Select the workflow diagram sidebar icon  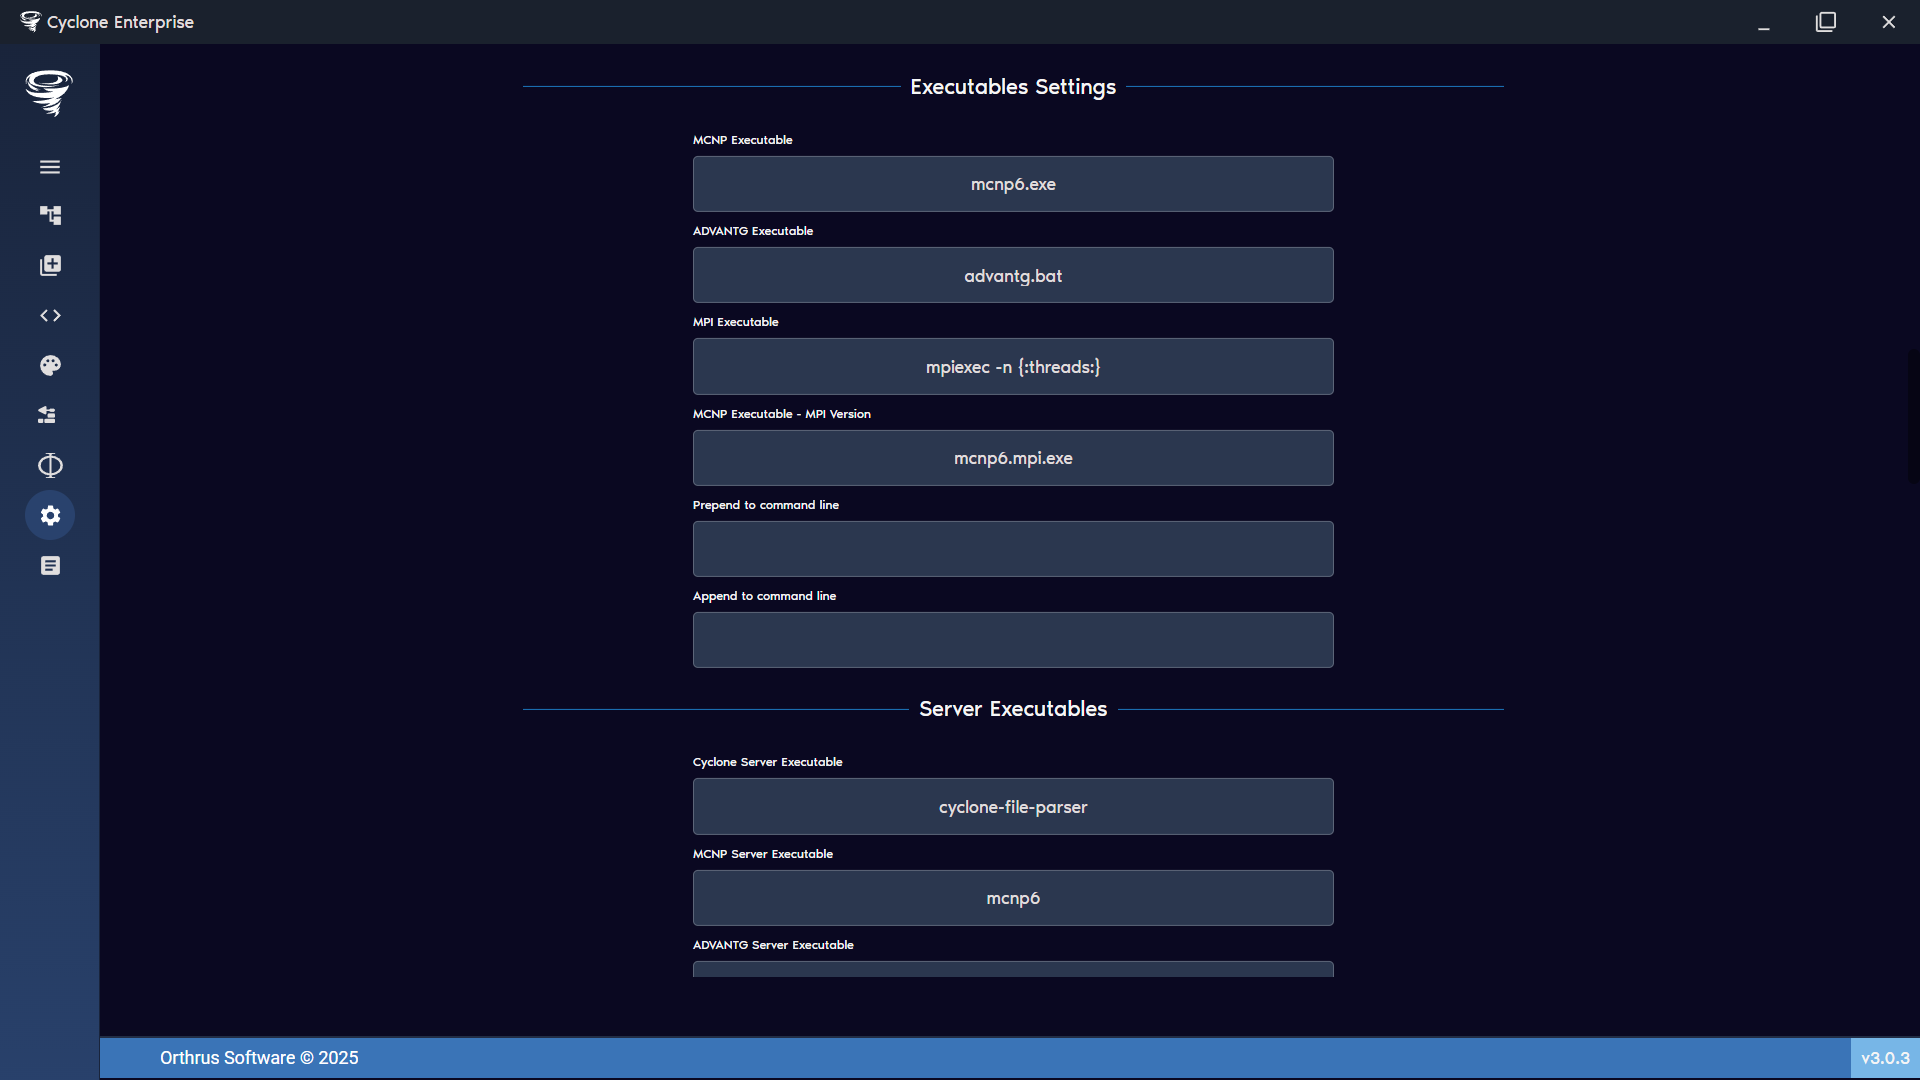(x=49, y=215)
